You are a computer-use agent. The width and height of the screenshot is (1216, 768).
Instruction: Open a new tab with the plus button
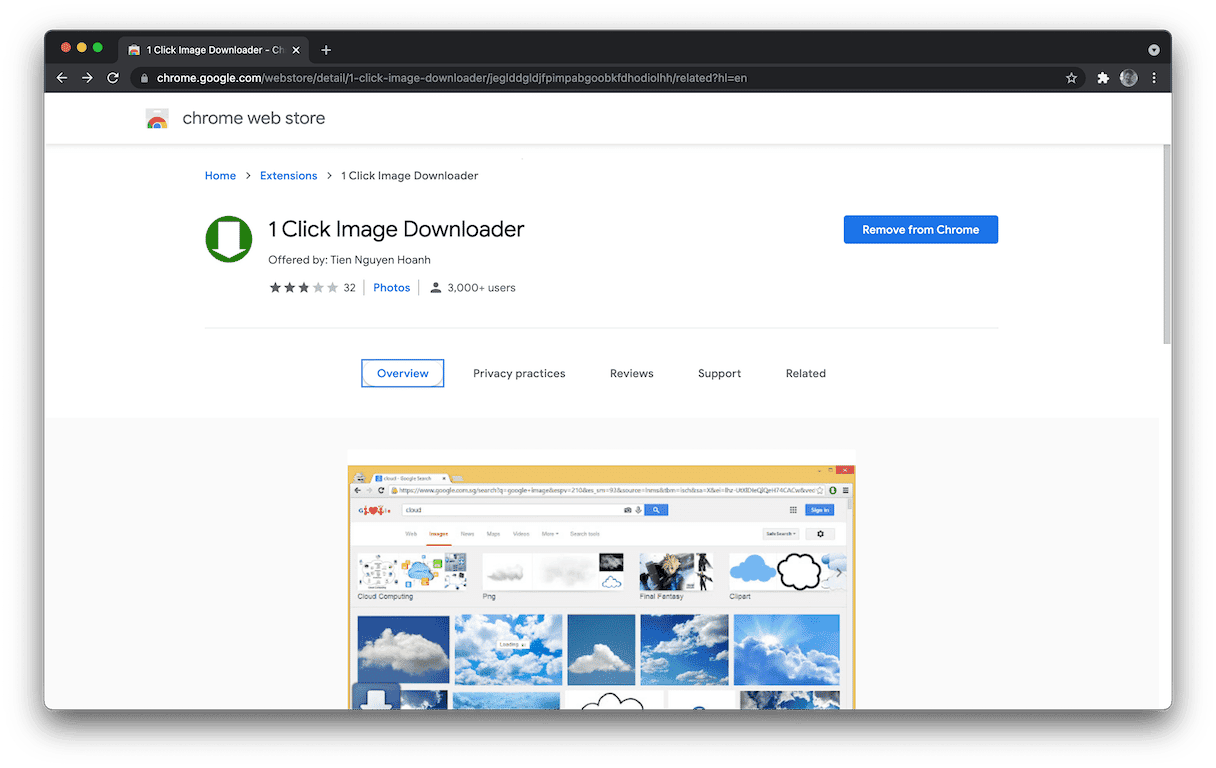(326, 50)
